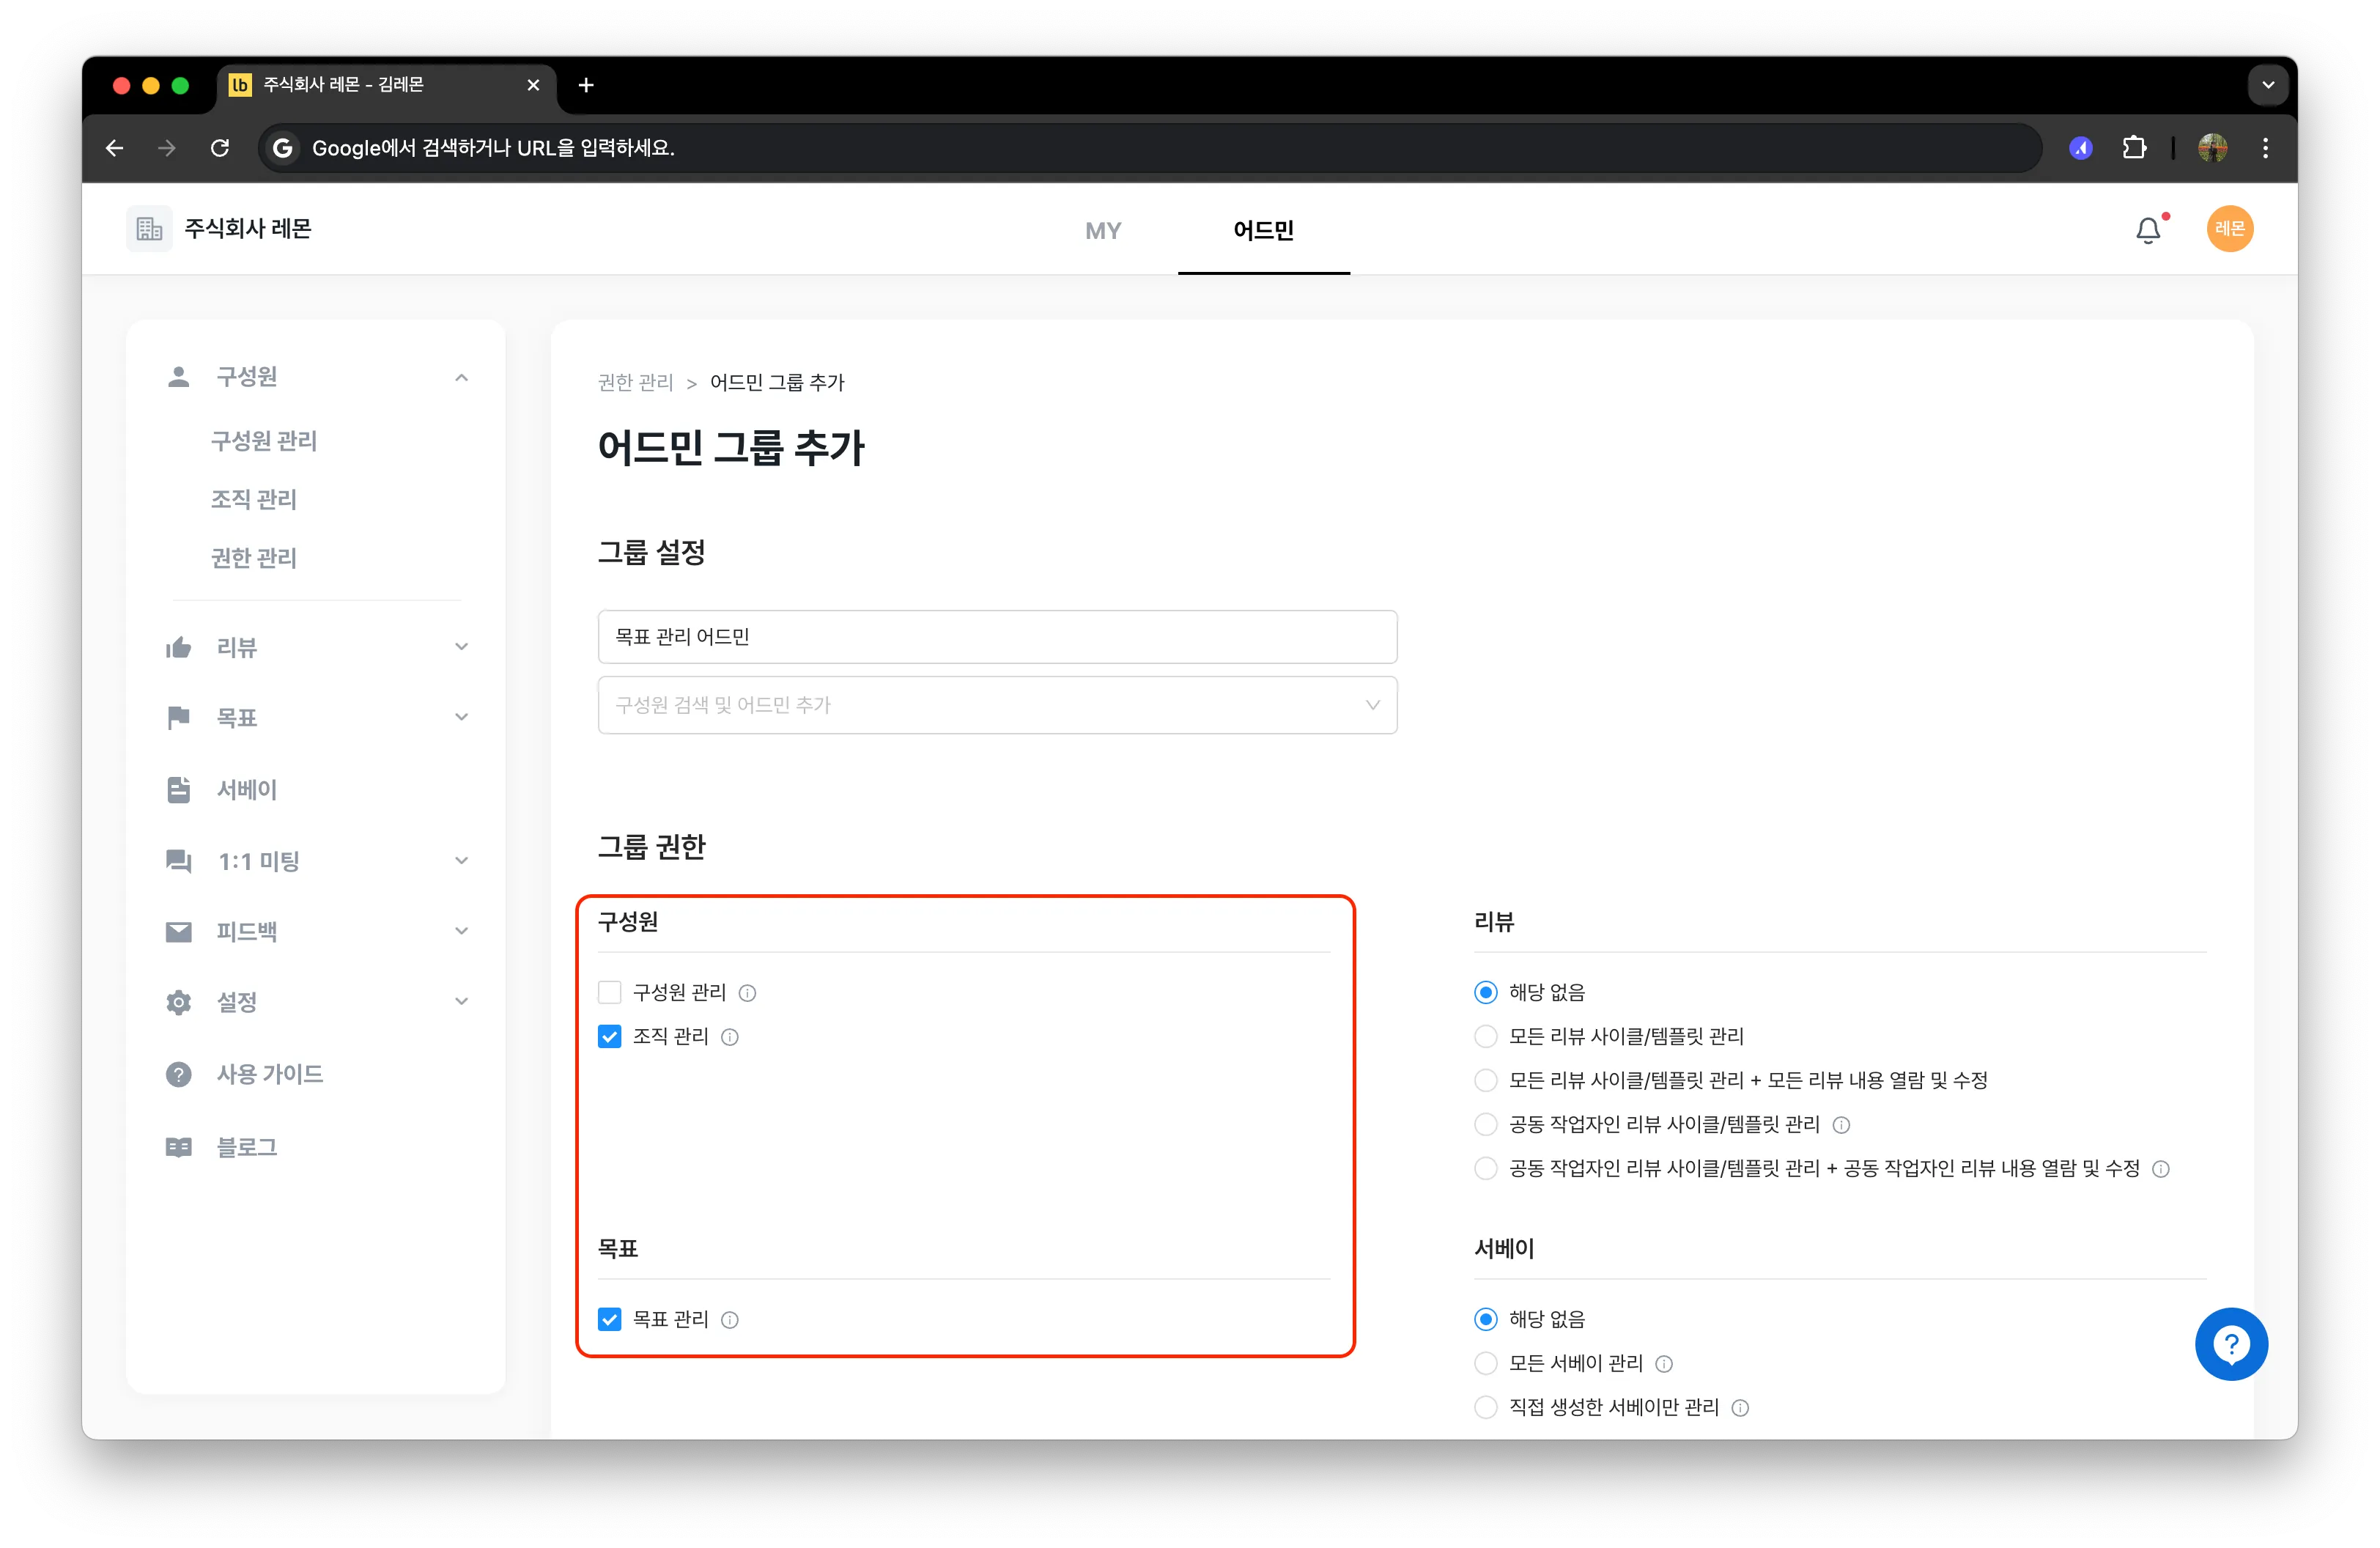2380x1548 pixels.
Task: Click the group name field 목표 관리 어드민
Action: [997, 637]
